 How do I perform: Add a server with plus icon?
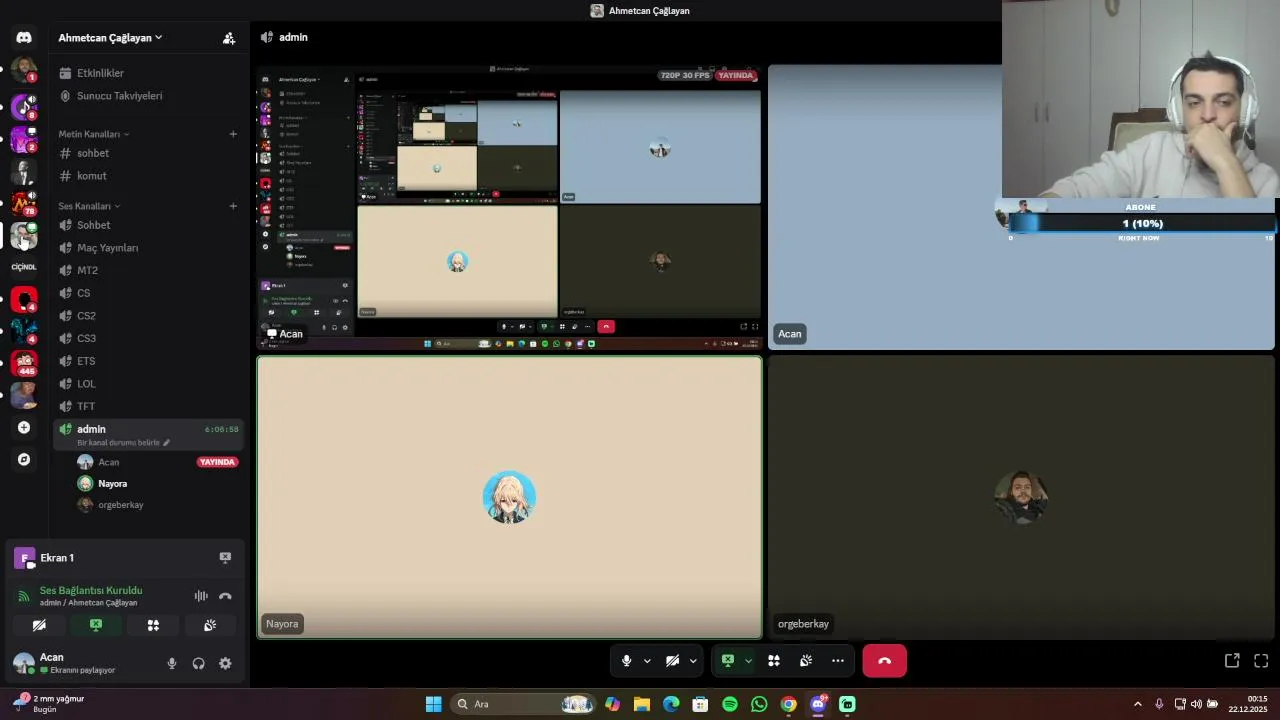pyautogui.click(x=24, y=427)
